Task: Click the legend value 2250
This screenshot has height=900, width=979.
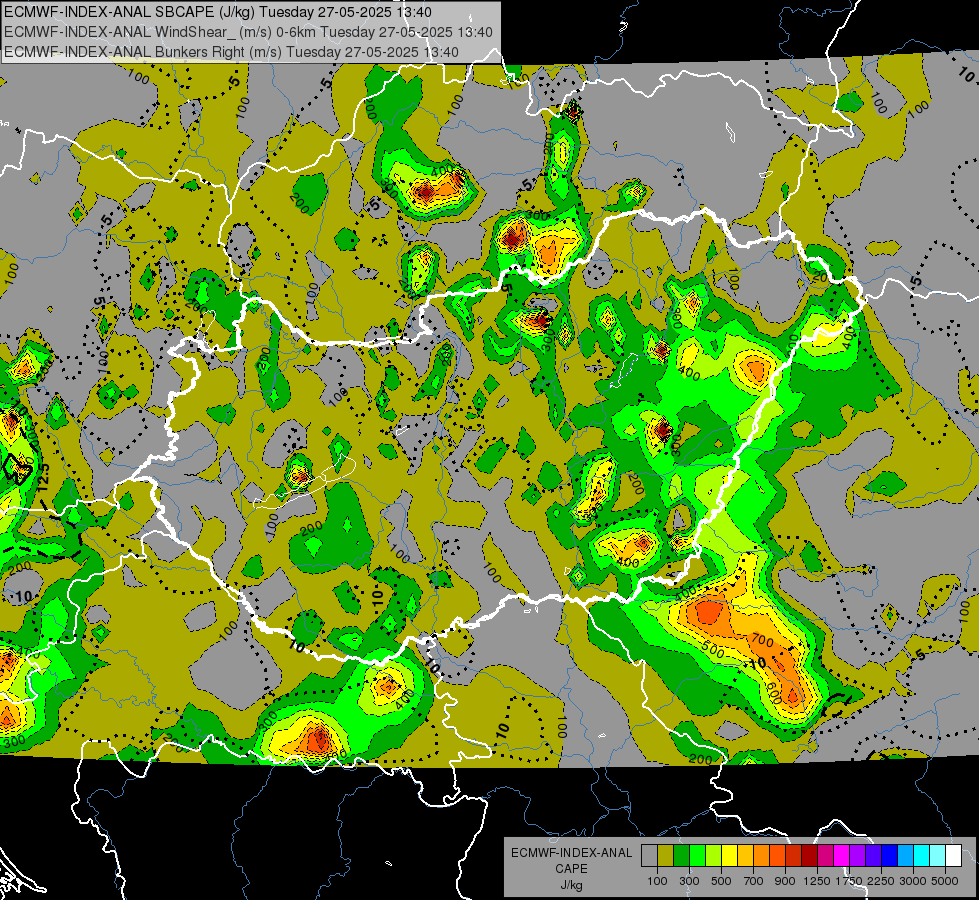Action: (x=881, y=881)
